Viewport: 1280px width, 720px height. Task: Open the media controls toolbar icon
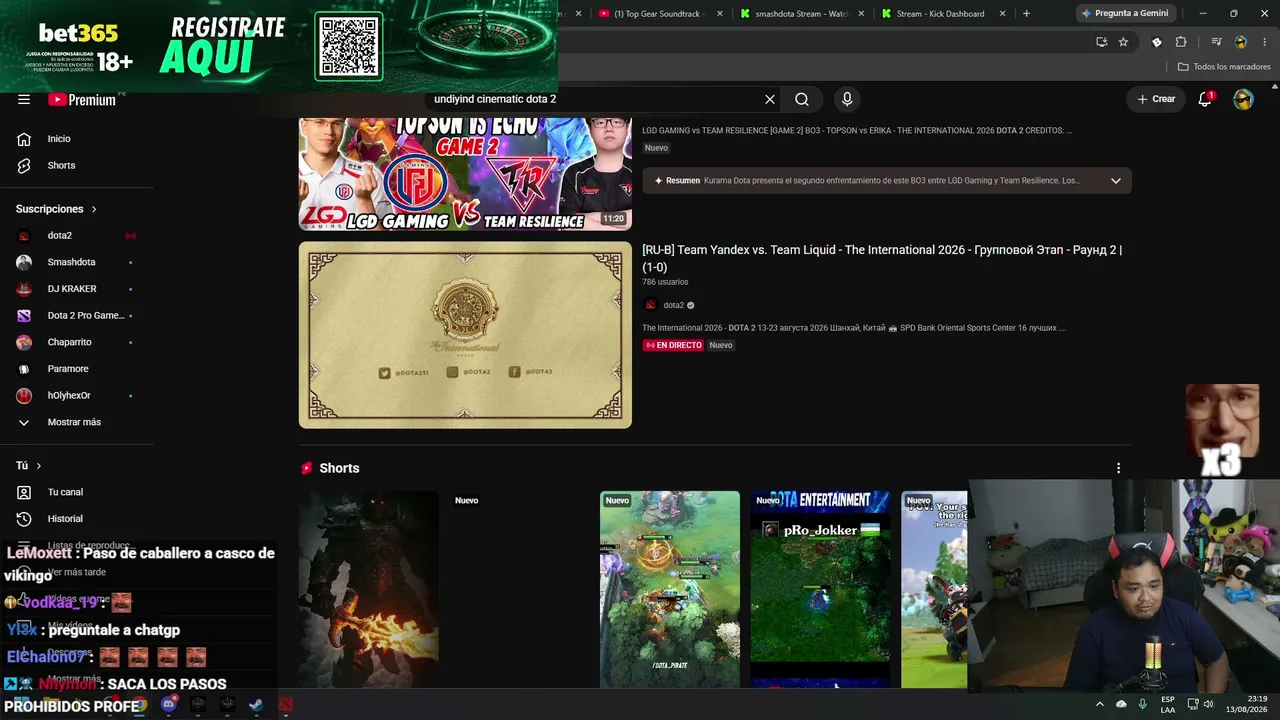[1216, 42]
